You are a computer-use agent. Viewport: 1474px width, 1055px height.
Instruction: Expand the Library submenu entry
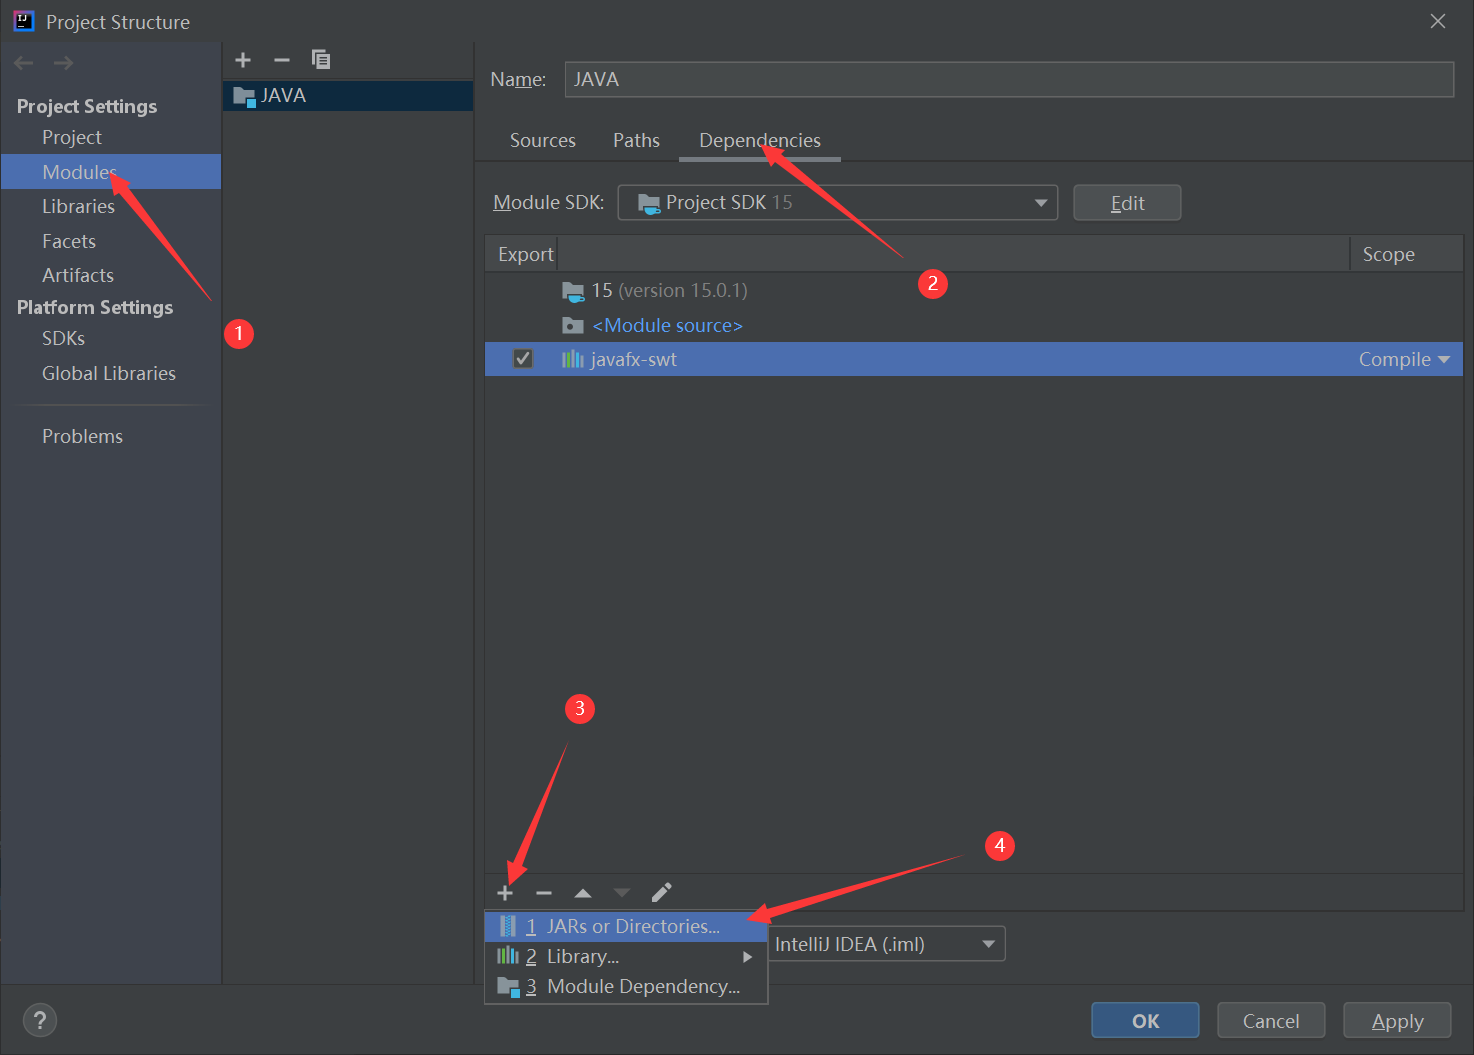626,957
